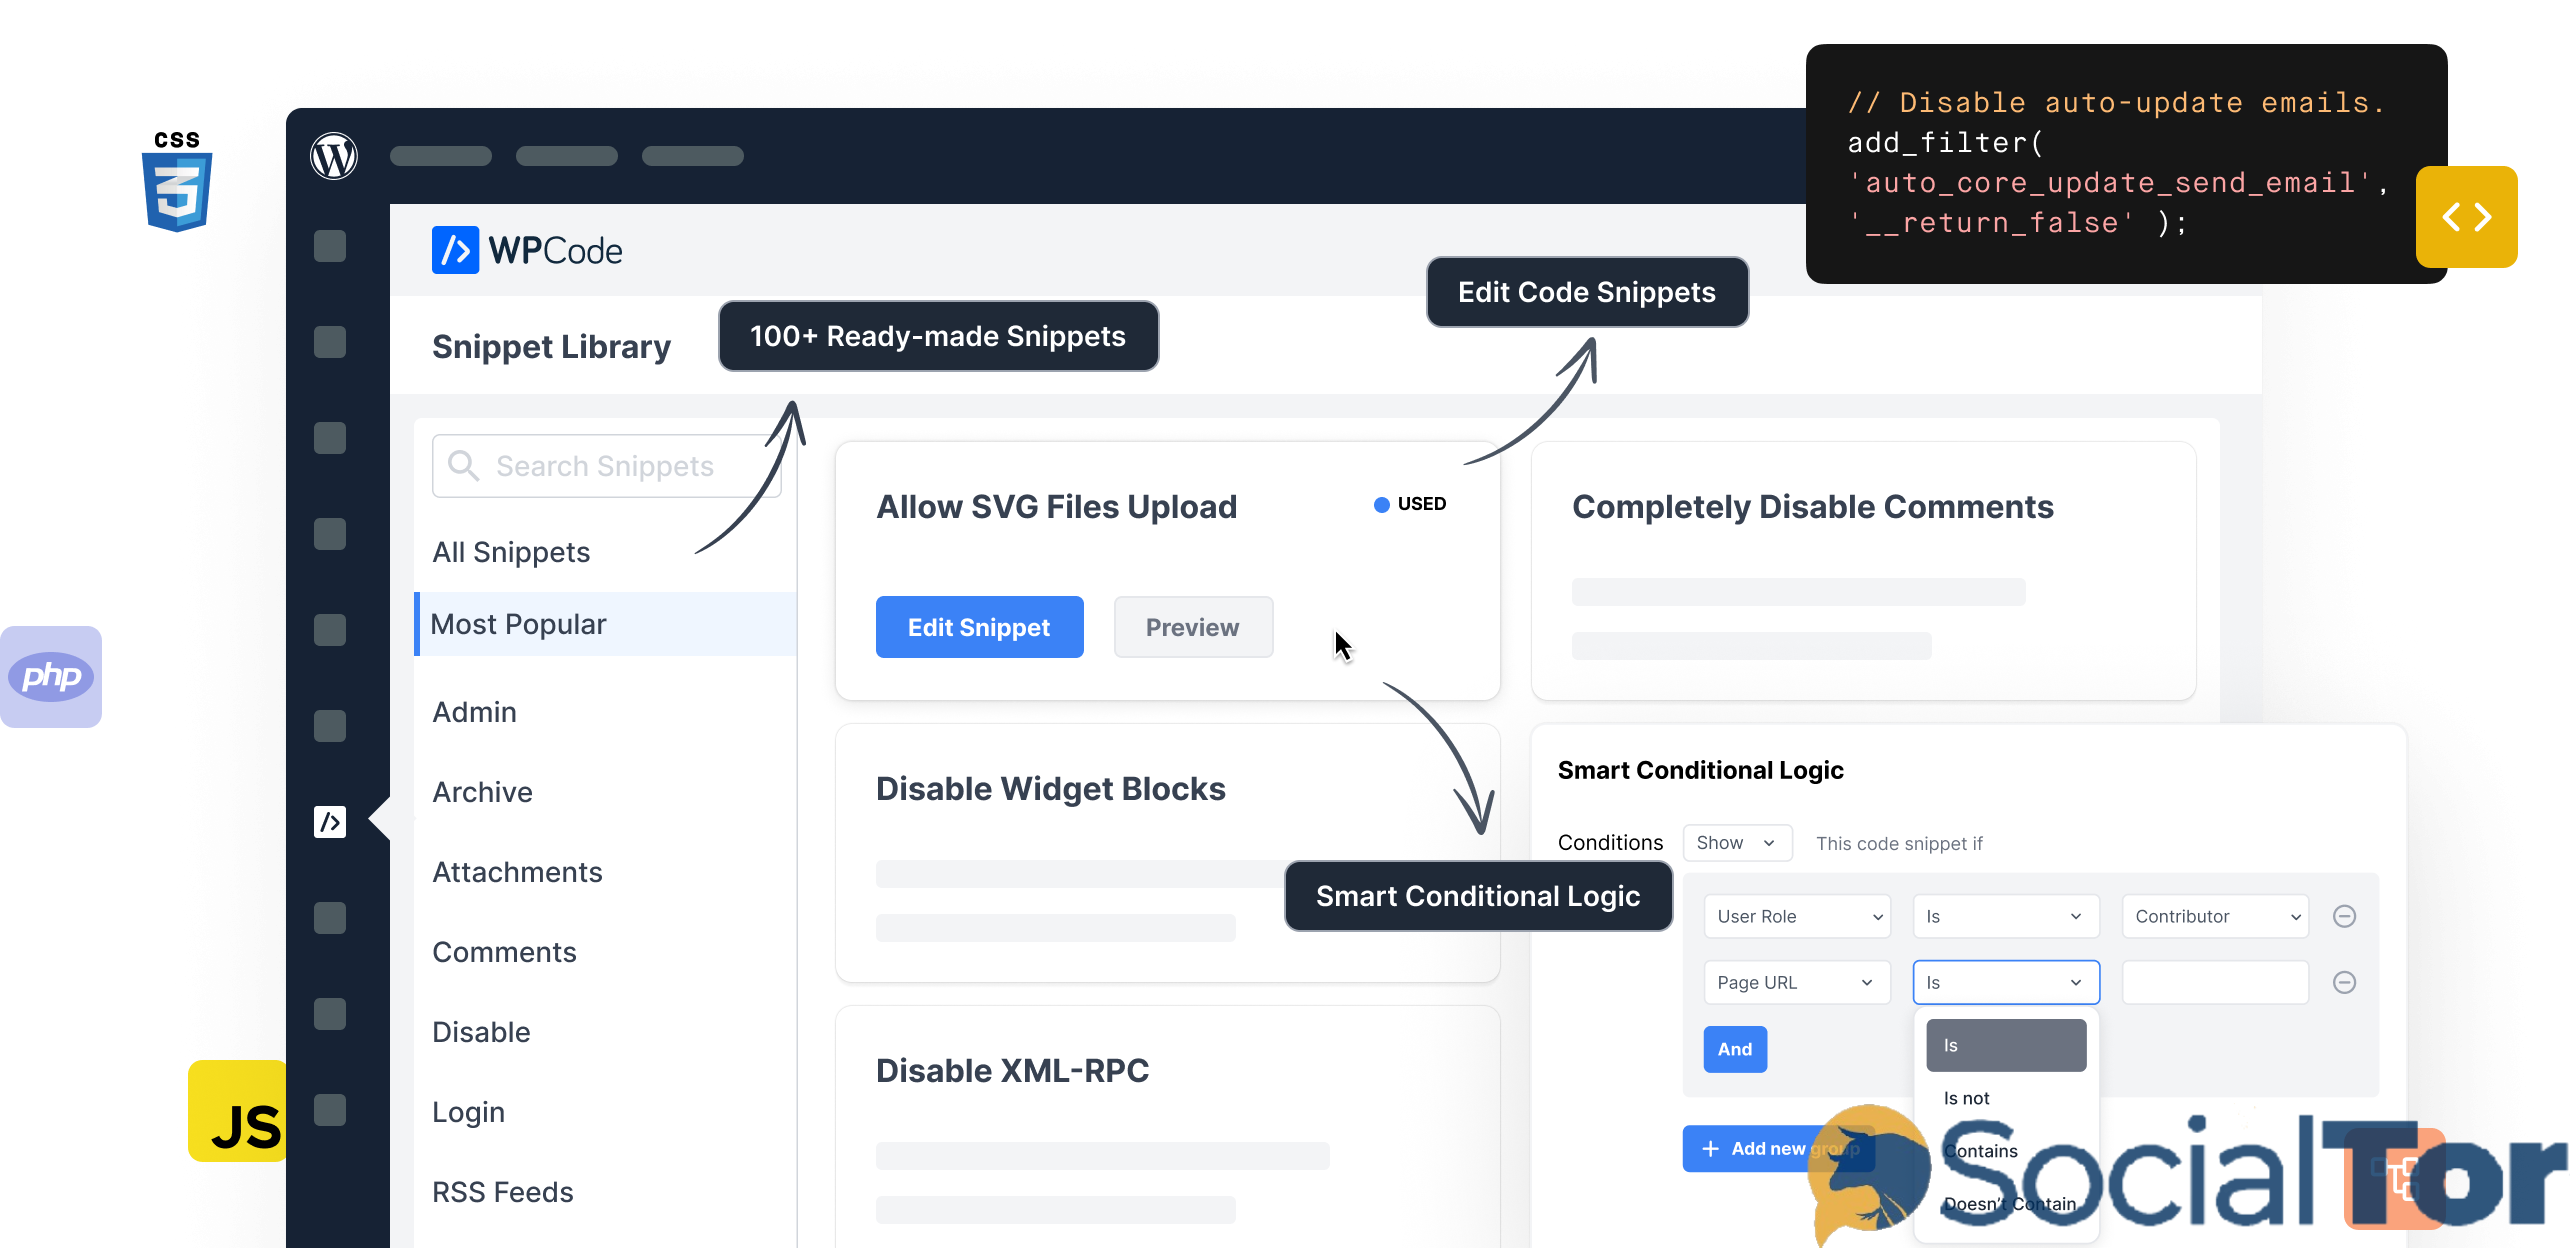
Task: Click the orange code snippet icon
Action: (x=2467, y=215)
